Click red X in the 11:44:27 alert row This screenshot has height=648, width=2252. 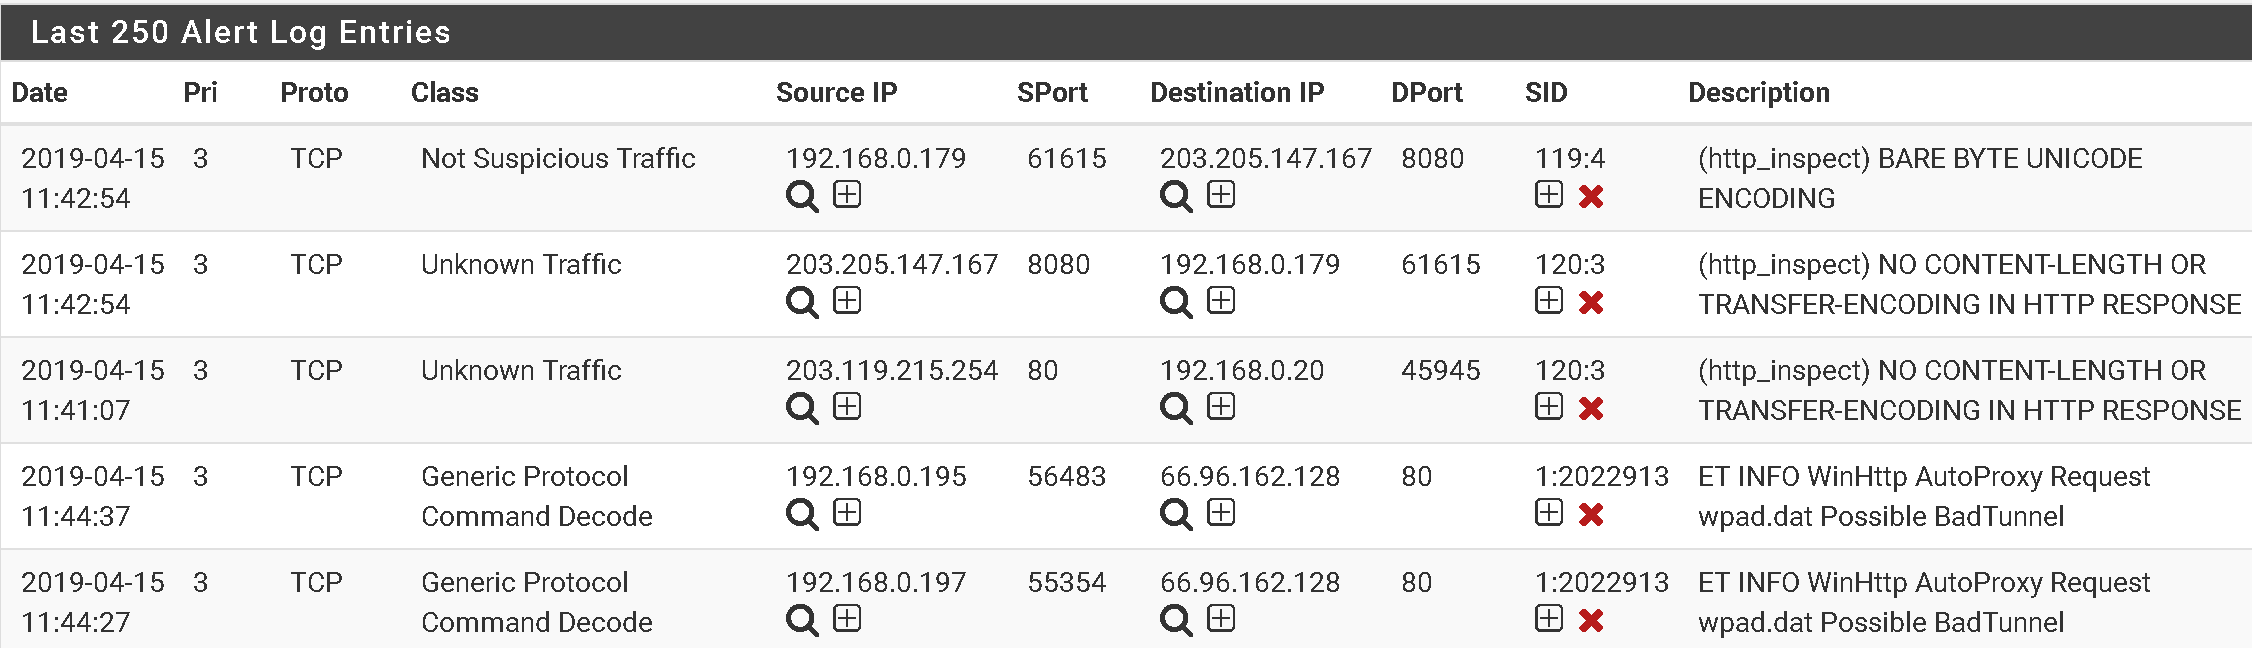click(1591, 620)
